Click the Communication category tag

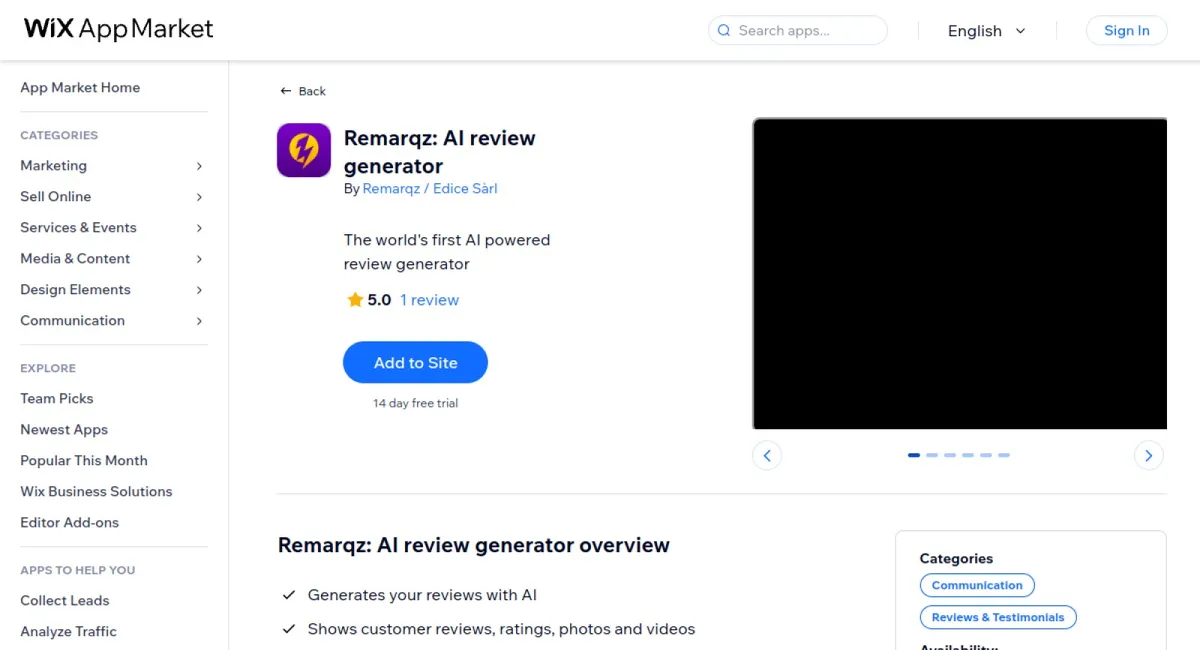pos(977,585)
